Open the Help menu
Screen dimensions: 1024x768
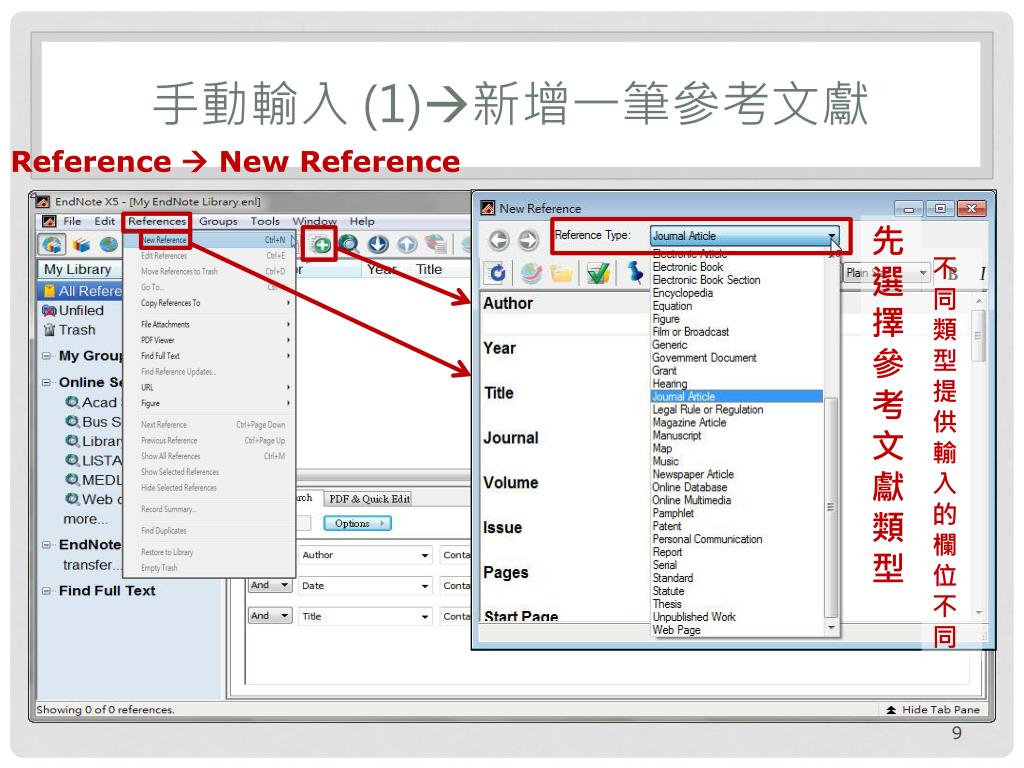tap(362, 221)
